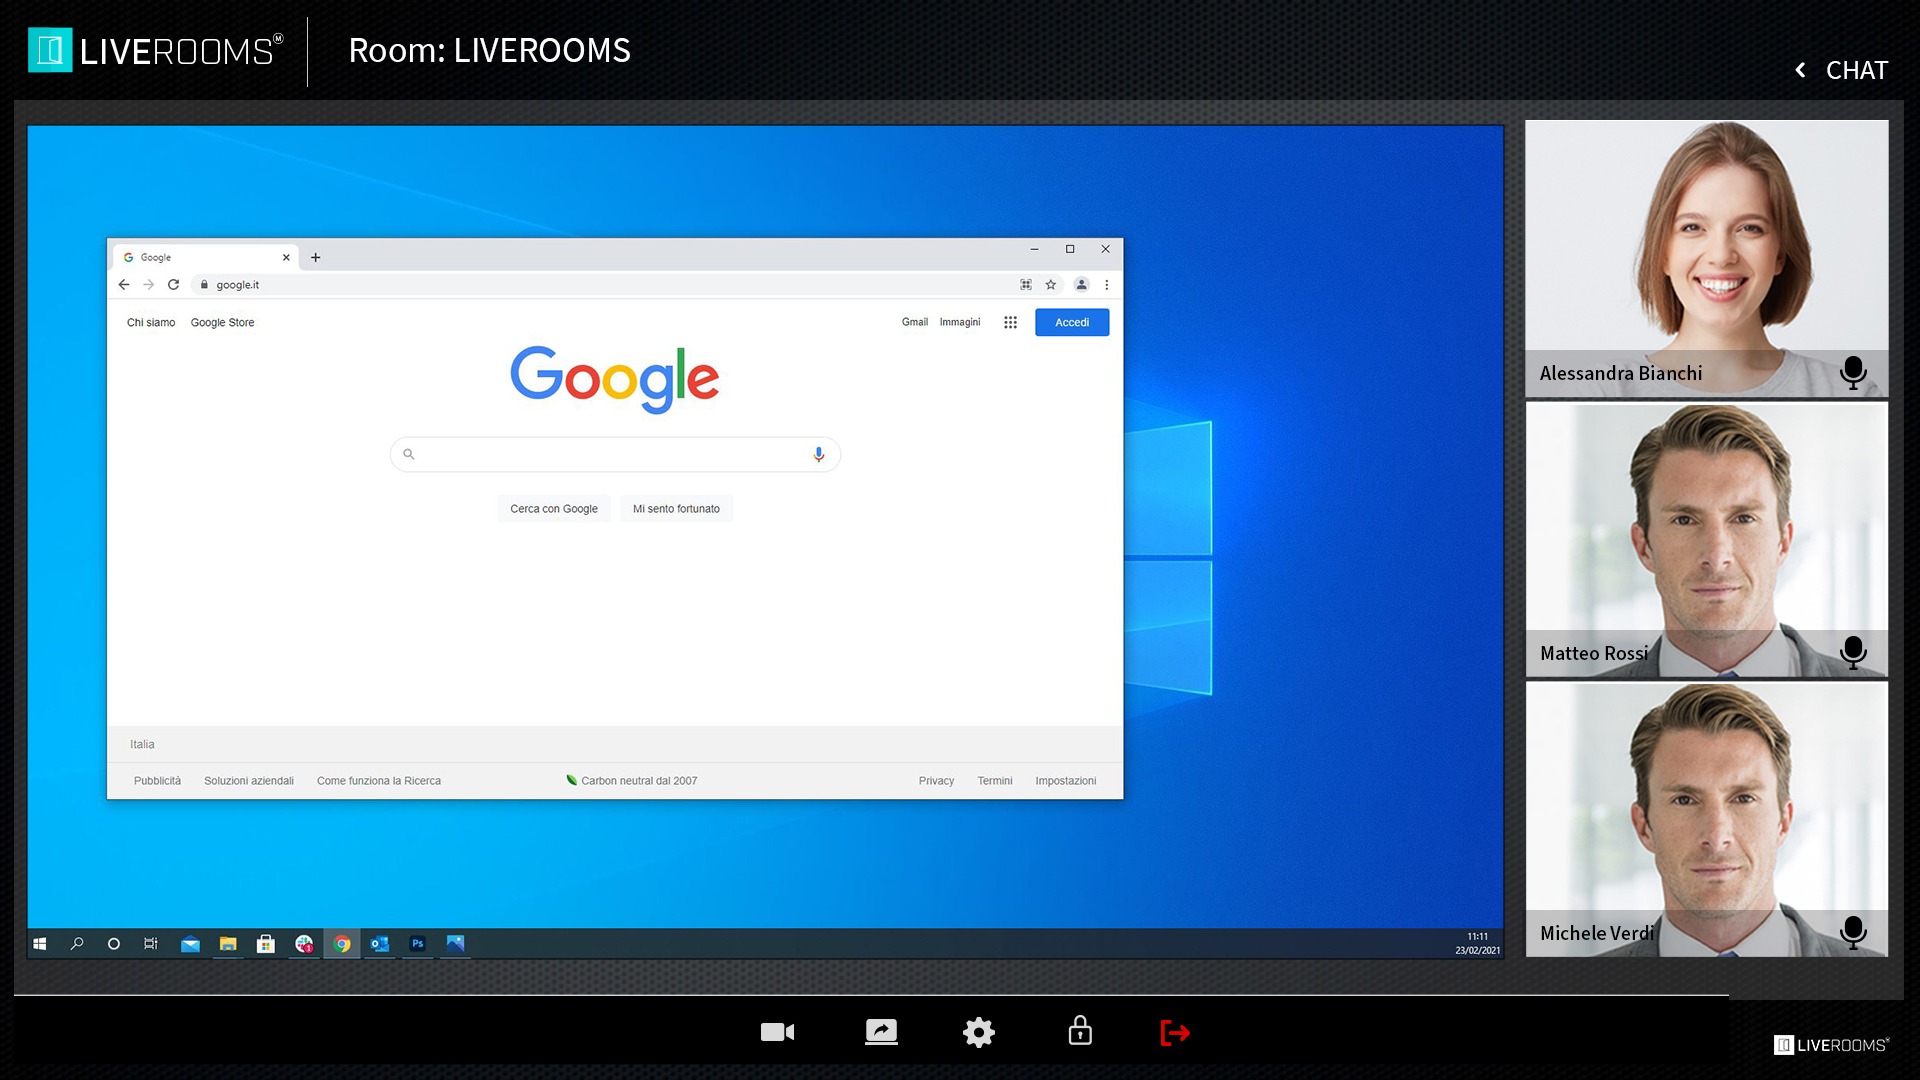The height and width of the screenshot is (1080, 1920).
Task: Open Photos app from taskbar
Action: [x=456, y=944]
